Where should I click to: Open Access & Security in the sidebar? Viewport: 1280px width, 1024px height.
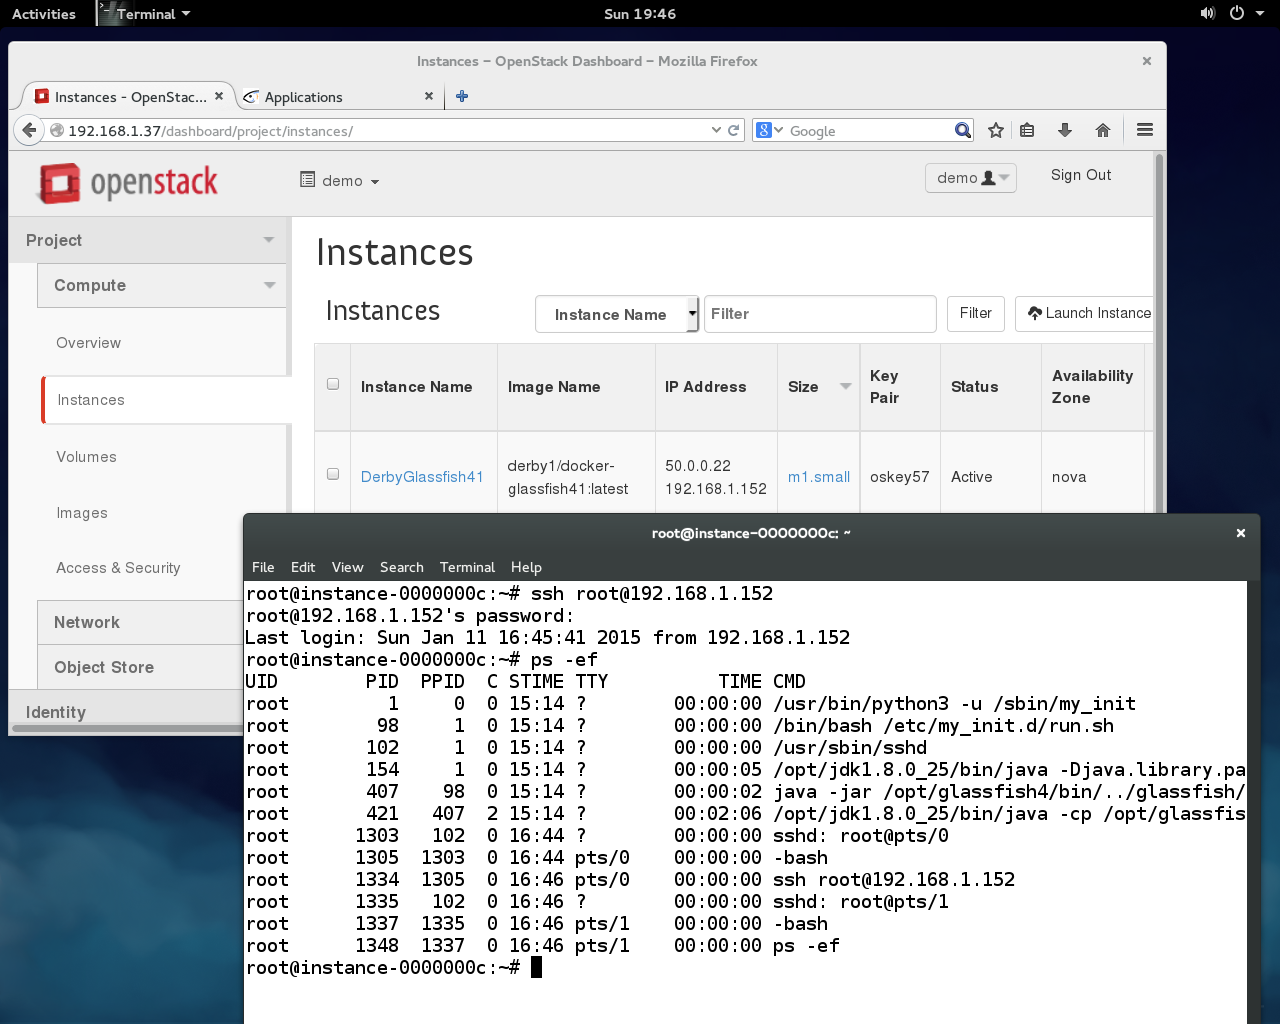pyautogui.click(x=118, y=568)
